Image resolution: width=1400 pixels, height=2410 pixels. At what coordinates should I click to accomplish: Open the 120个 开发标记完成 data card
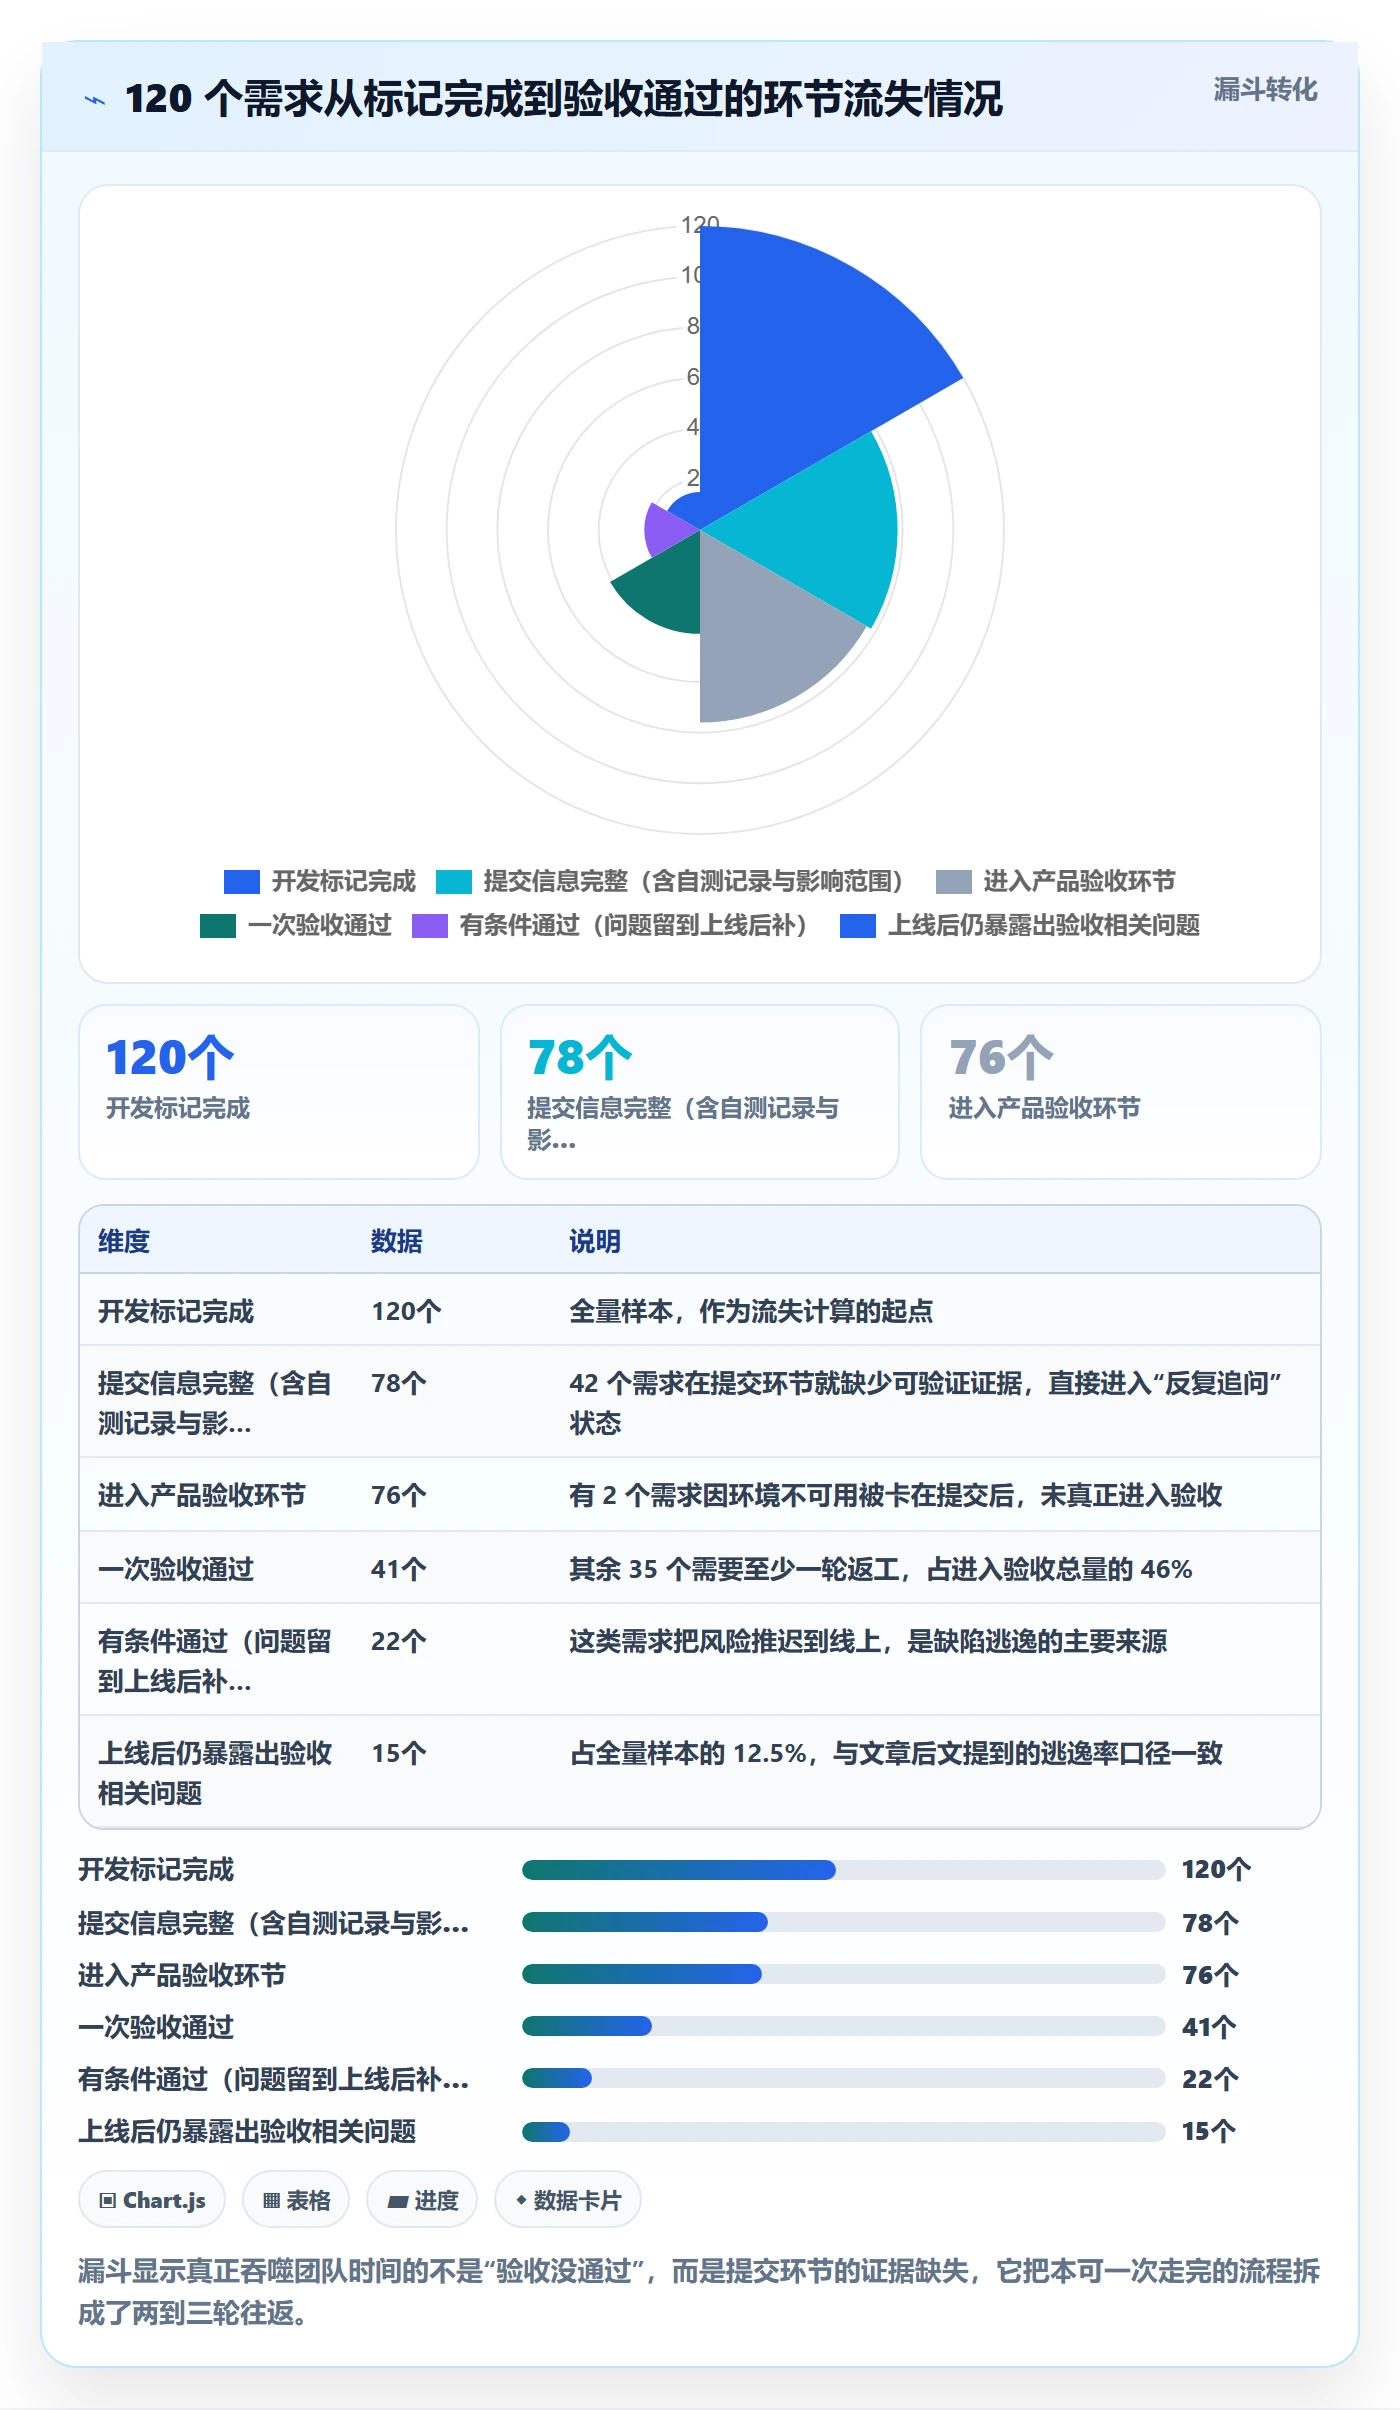(x=279, y=1092)
